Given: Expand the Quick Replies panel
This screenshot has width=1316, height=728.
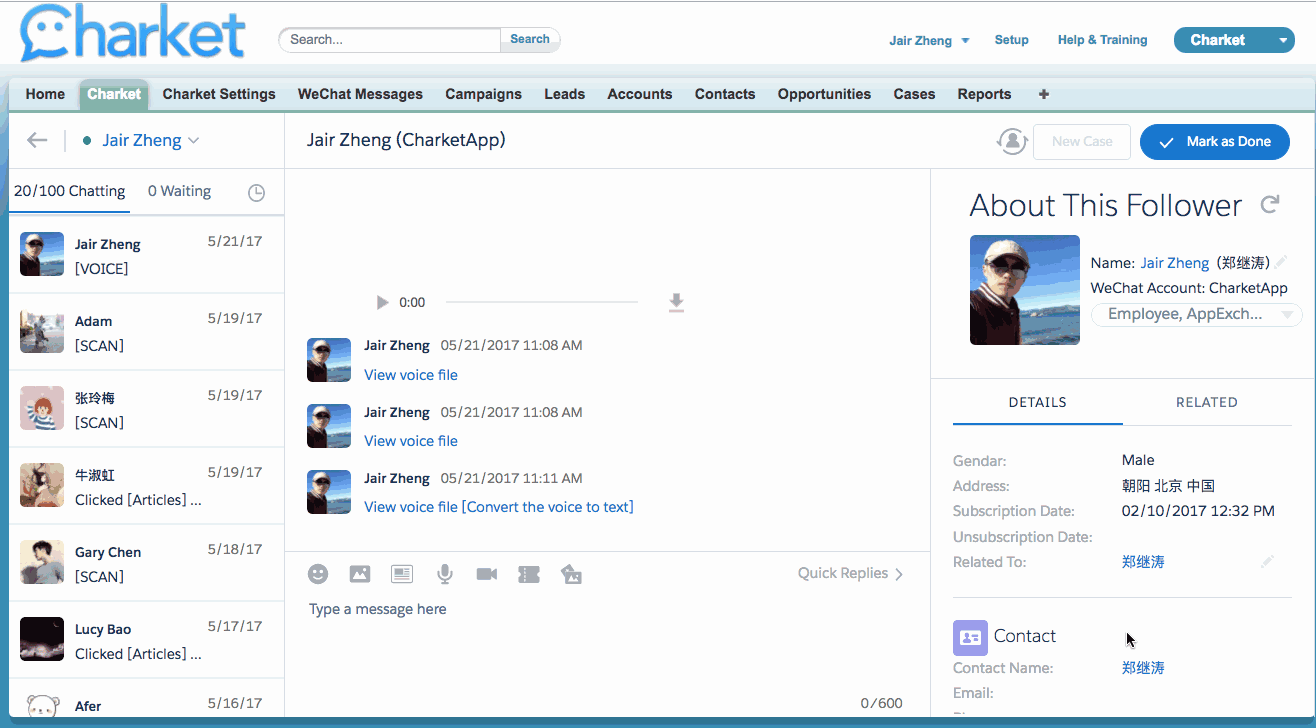Looking at the screenshot, I should pos(850,574).
